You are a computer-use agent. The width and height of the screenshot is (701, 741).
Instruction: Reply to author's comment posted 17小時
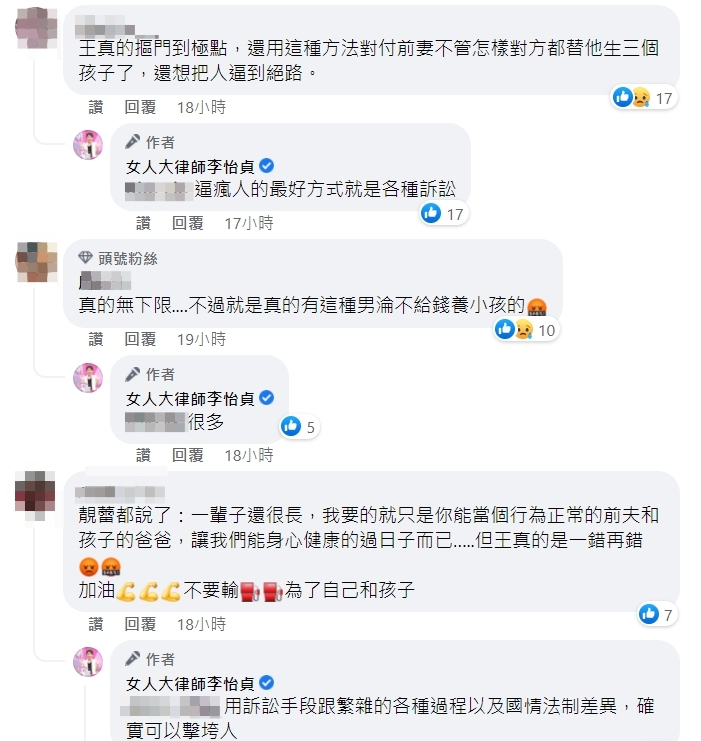click(187, 223)
